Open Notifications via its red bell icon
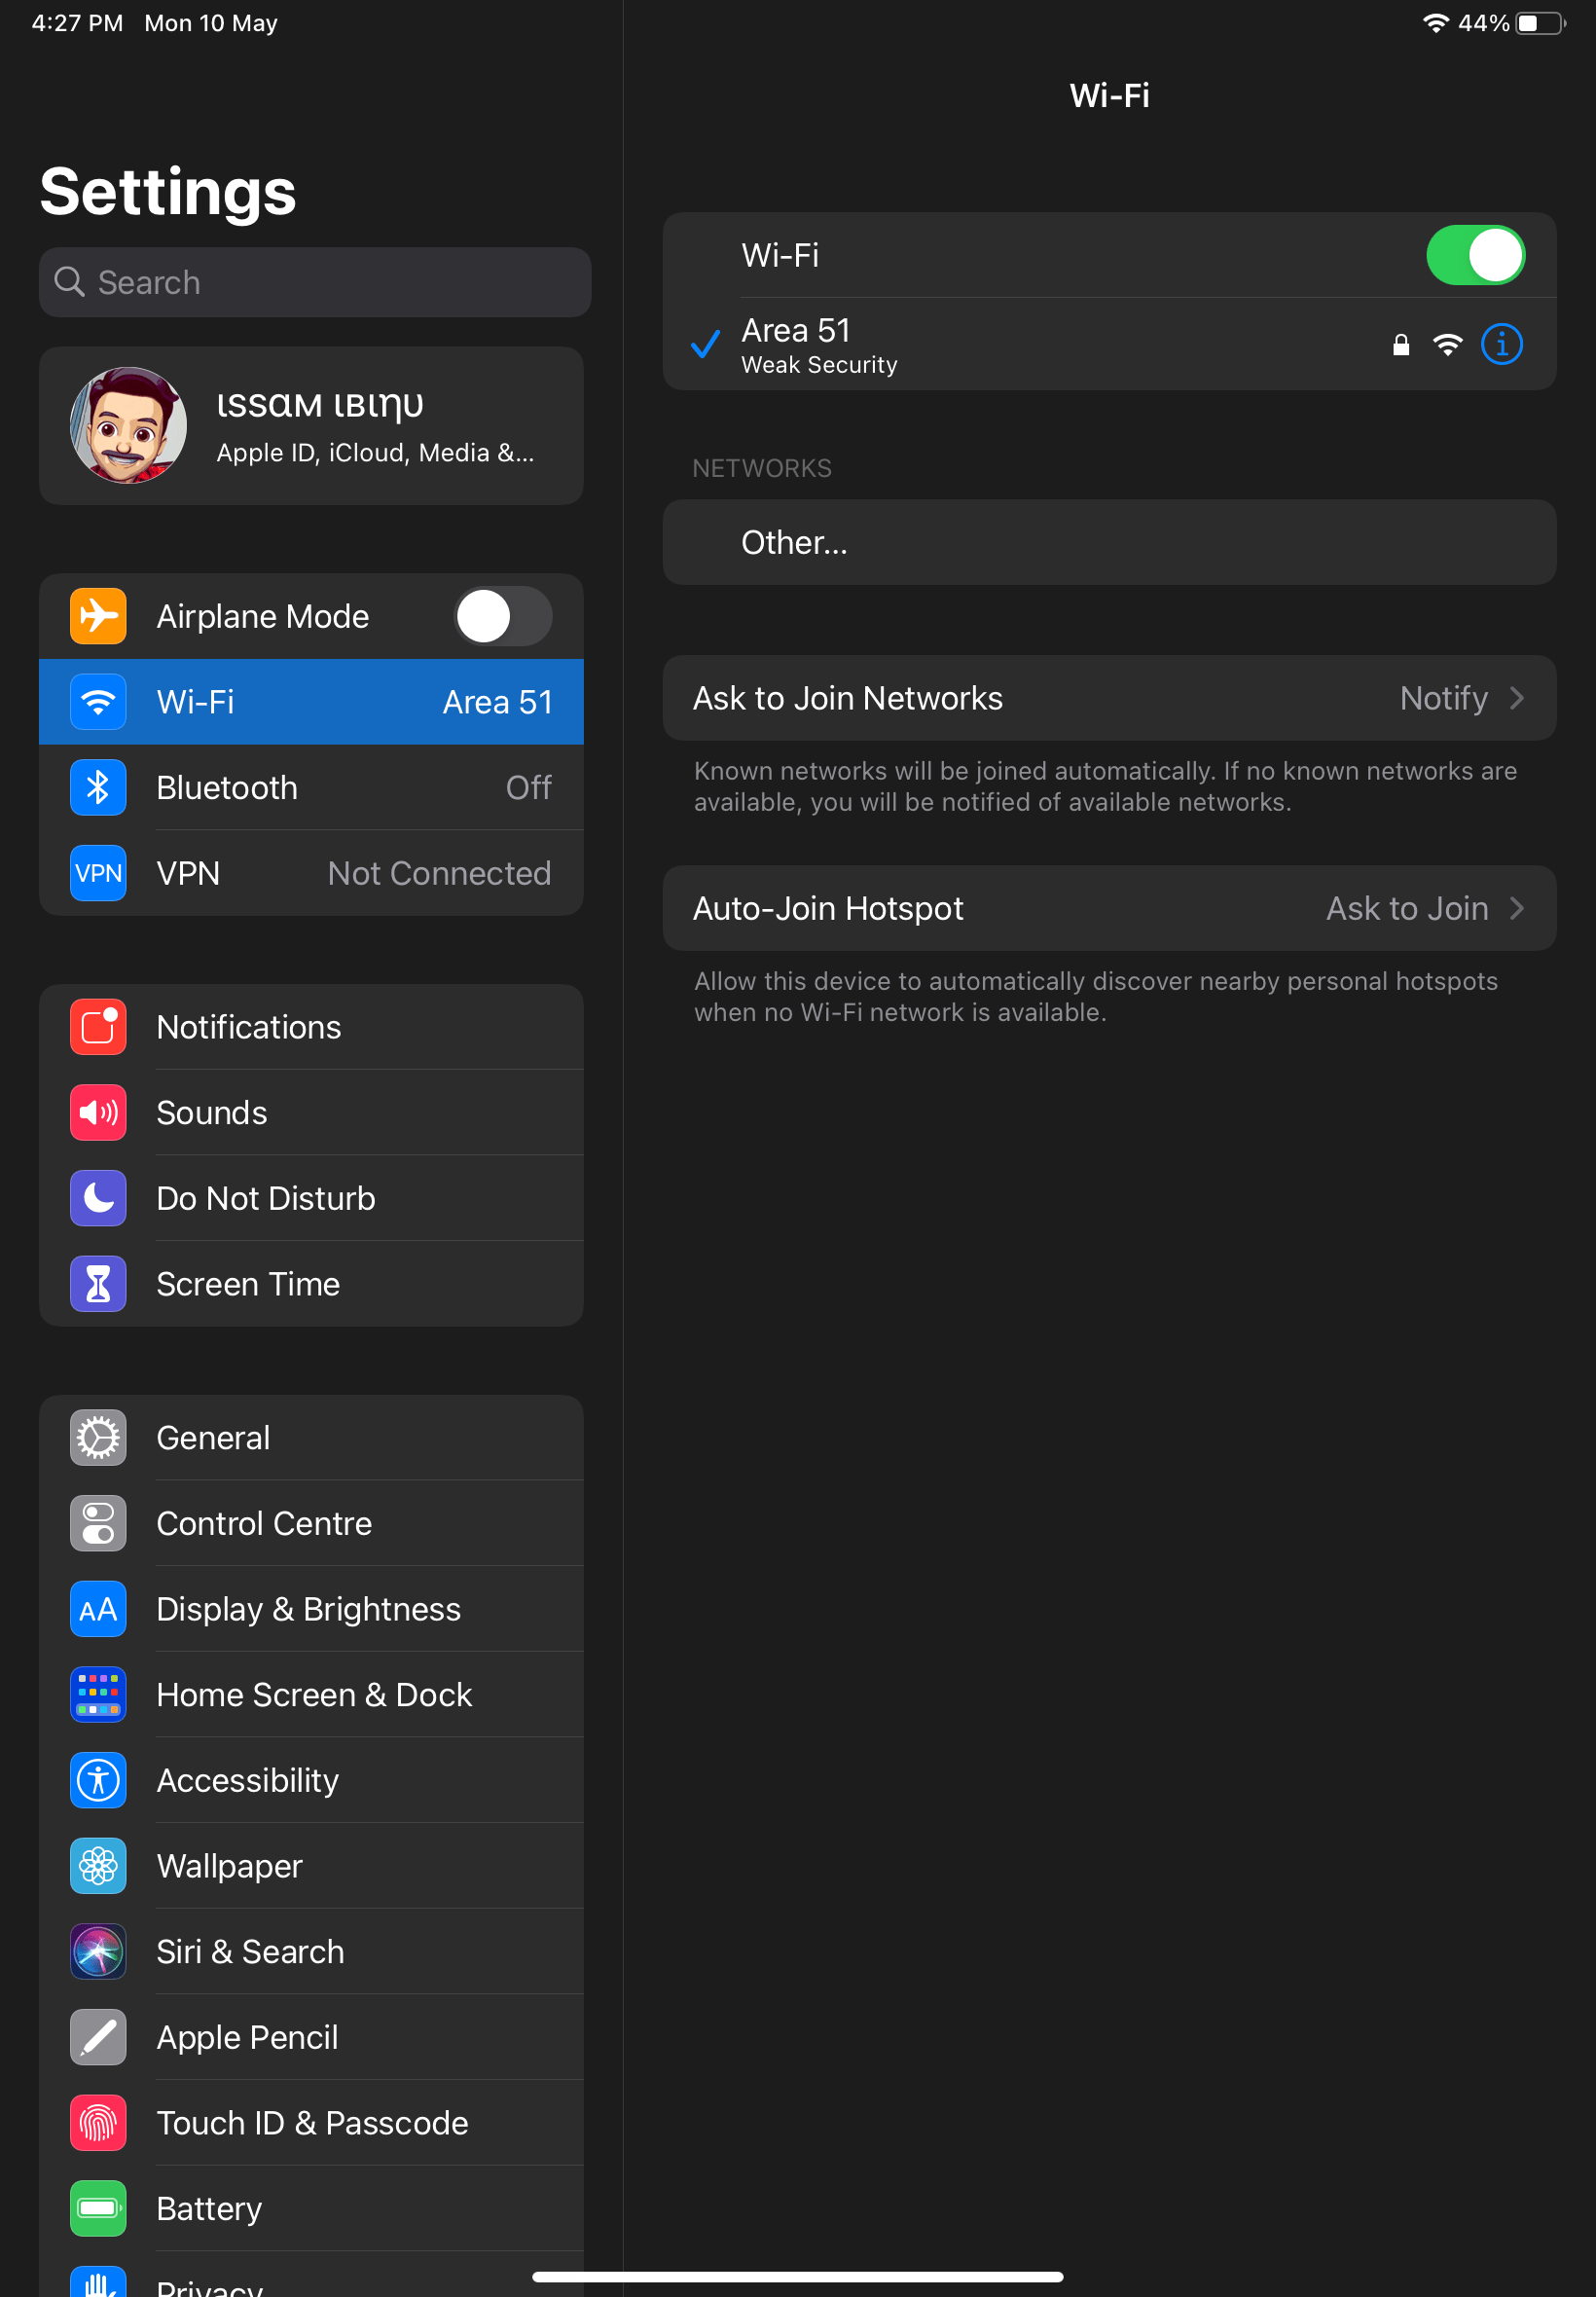 click(97, 1027)
